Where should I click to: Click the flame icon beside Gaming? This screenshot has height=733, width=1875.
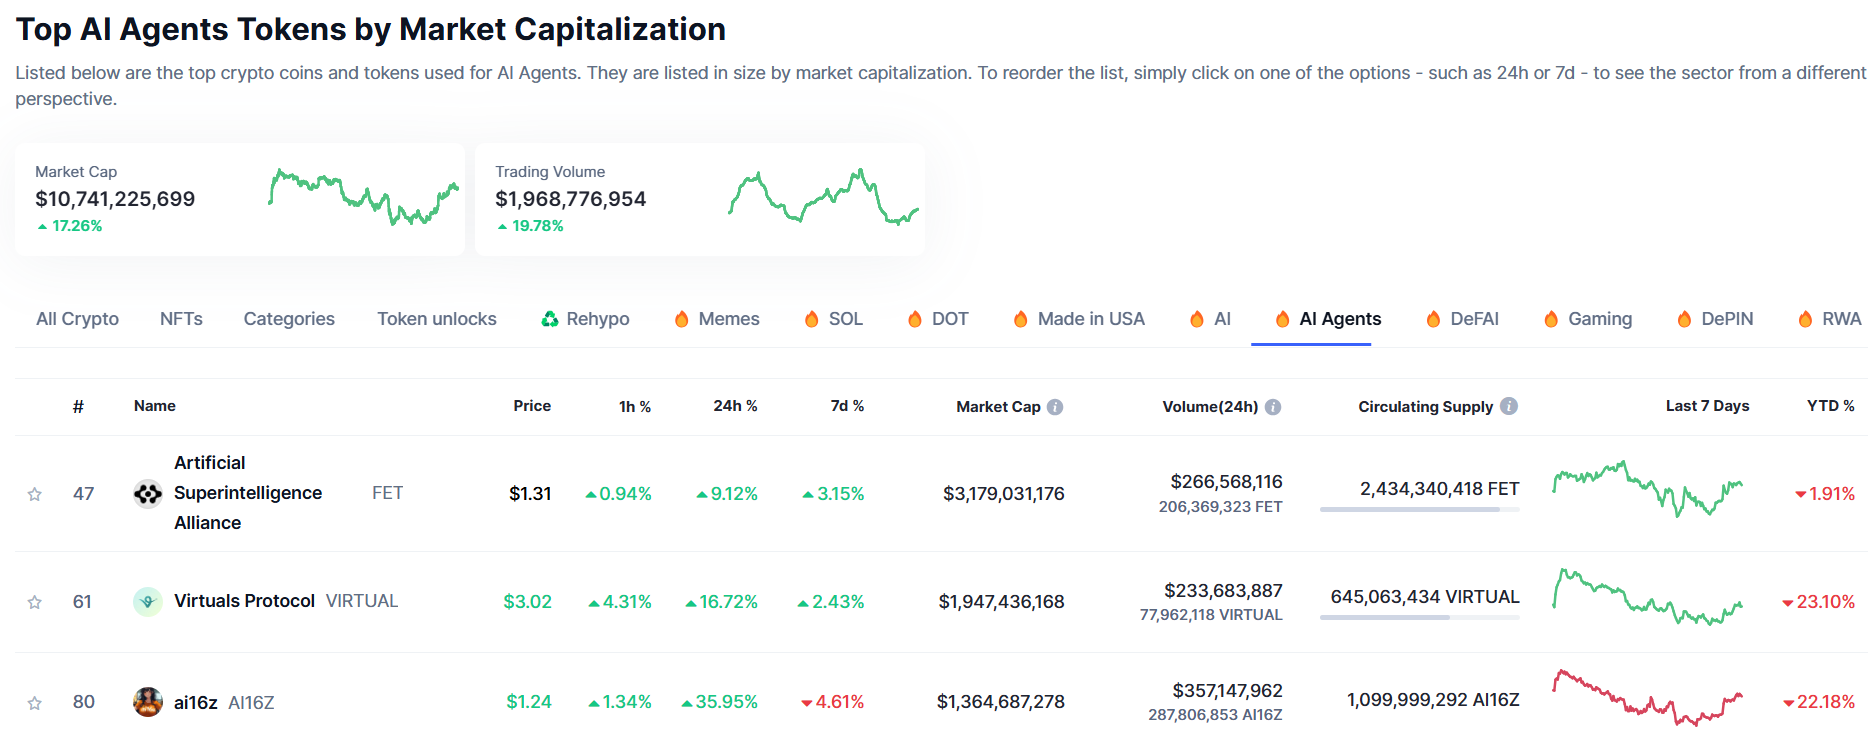(1552, 319)
